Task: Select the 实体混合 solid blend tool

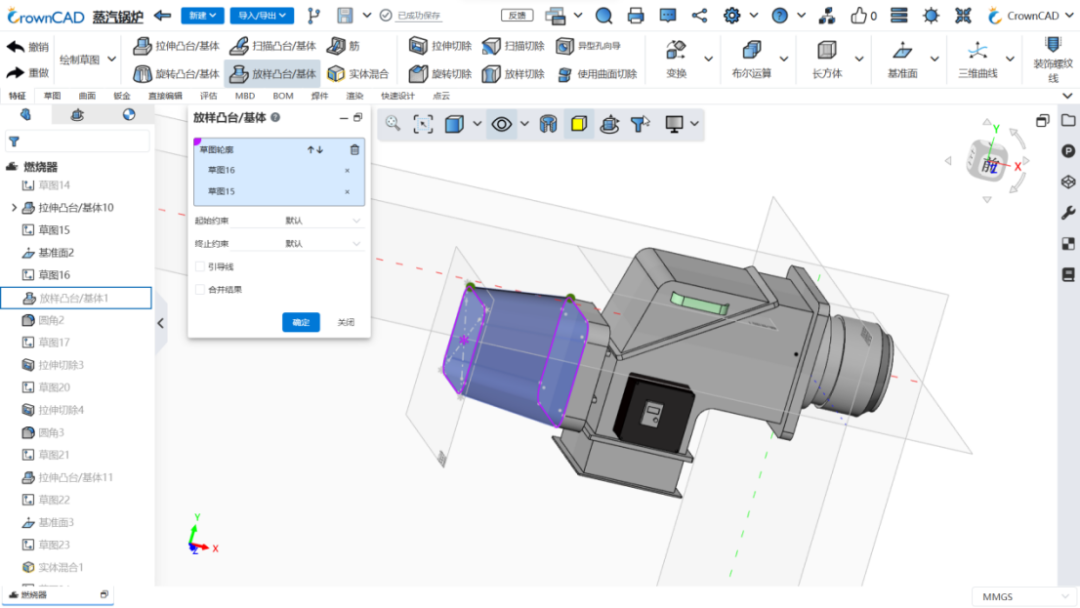Action: [x=358, y=74]
